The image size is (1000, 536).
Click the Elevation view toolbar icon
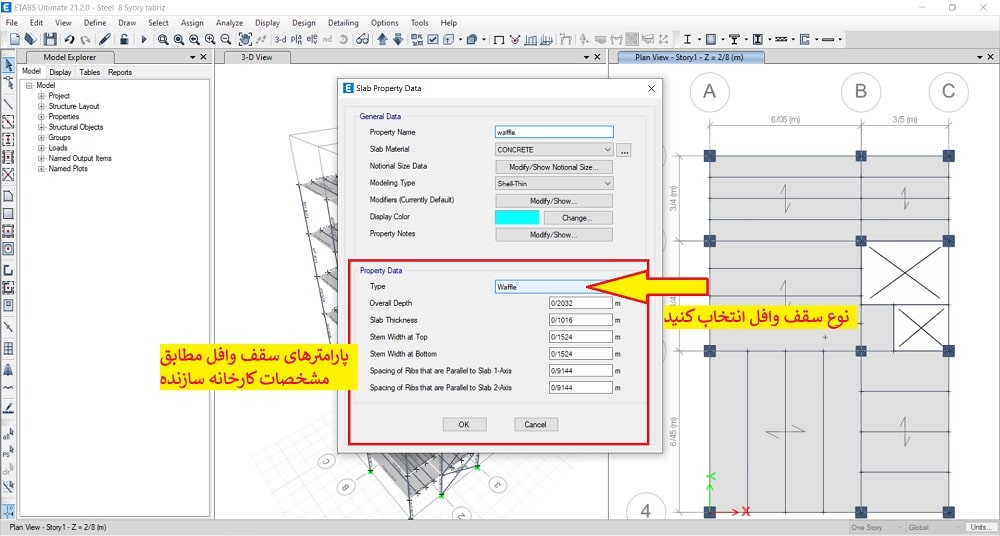point(312,39)
